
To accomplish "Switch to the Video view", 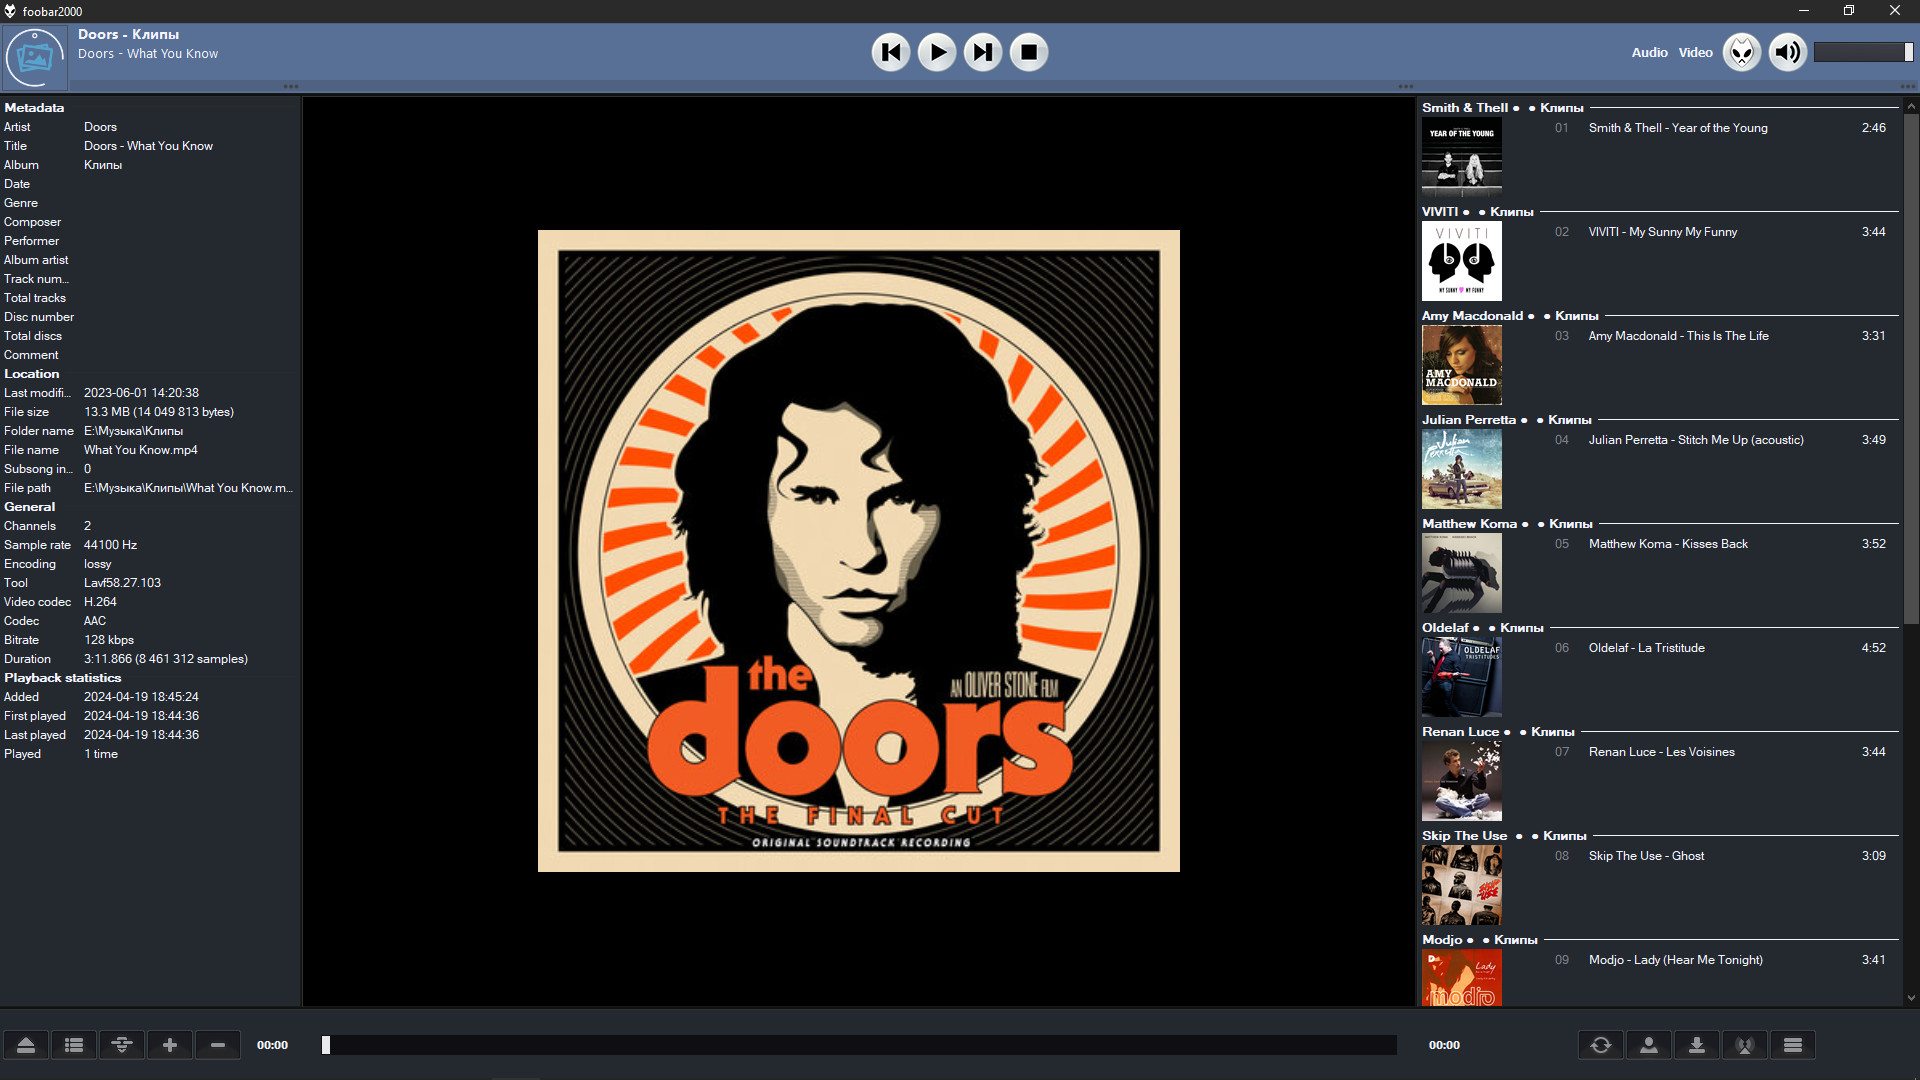I will point(1695,52).
